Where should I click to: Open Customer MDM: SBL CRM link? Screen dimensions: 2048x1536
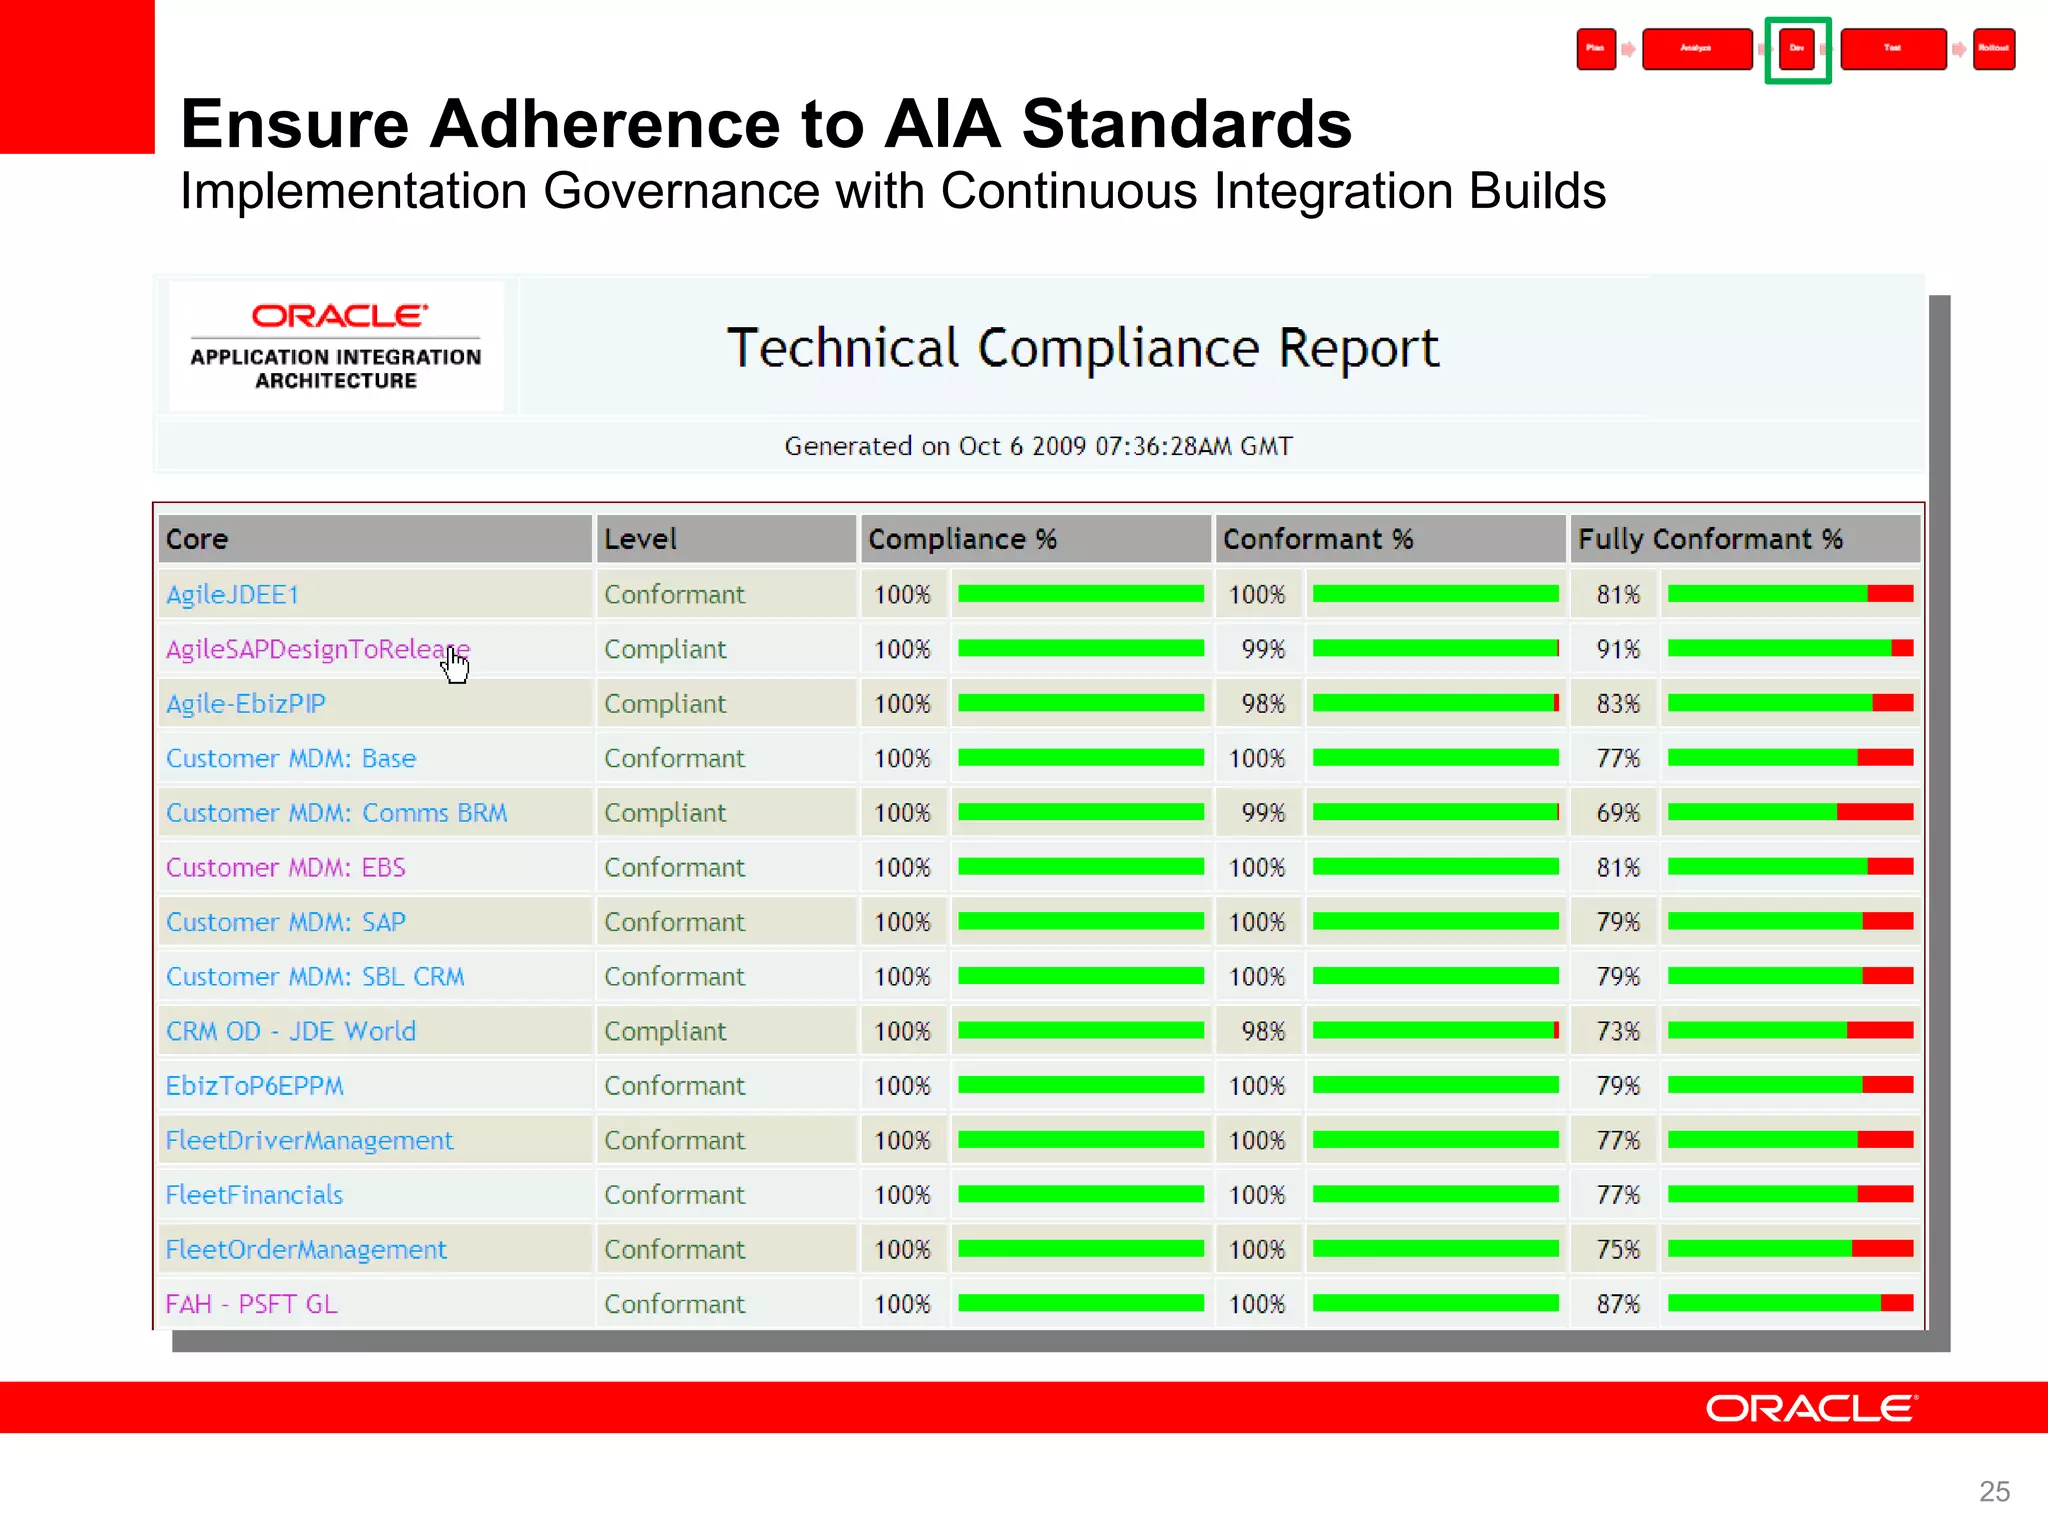coord(315,976)
